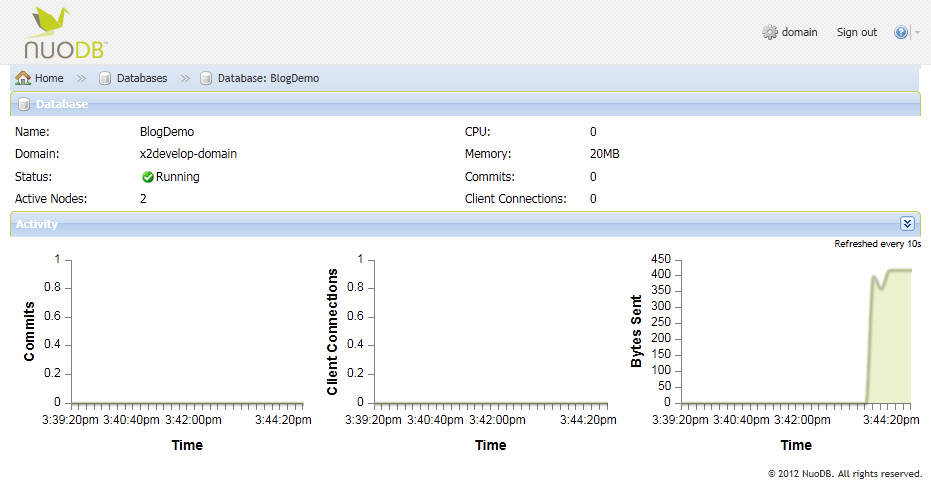Click the Home house icon in breadcrumb
Viewport: 931px width, 487px height.
pyautogui.click(x=23, y=78)
